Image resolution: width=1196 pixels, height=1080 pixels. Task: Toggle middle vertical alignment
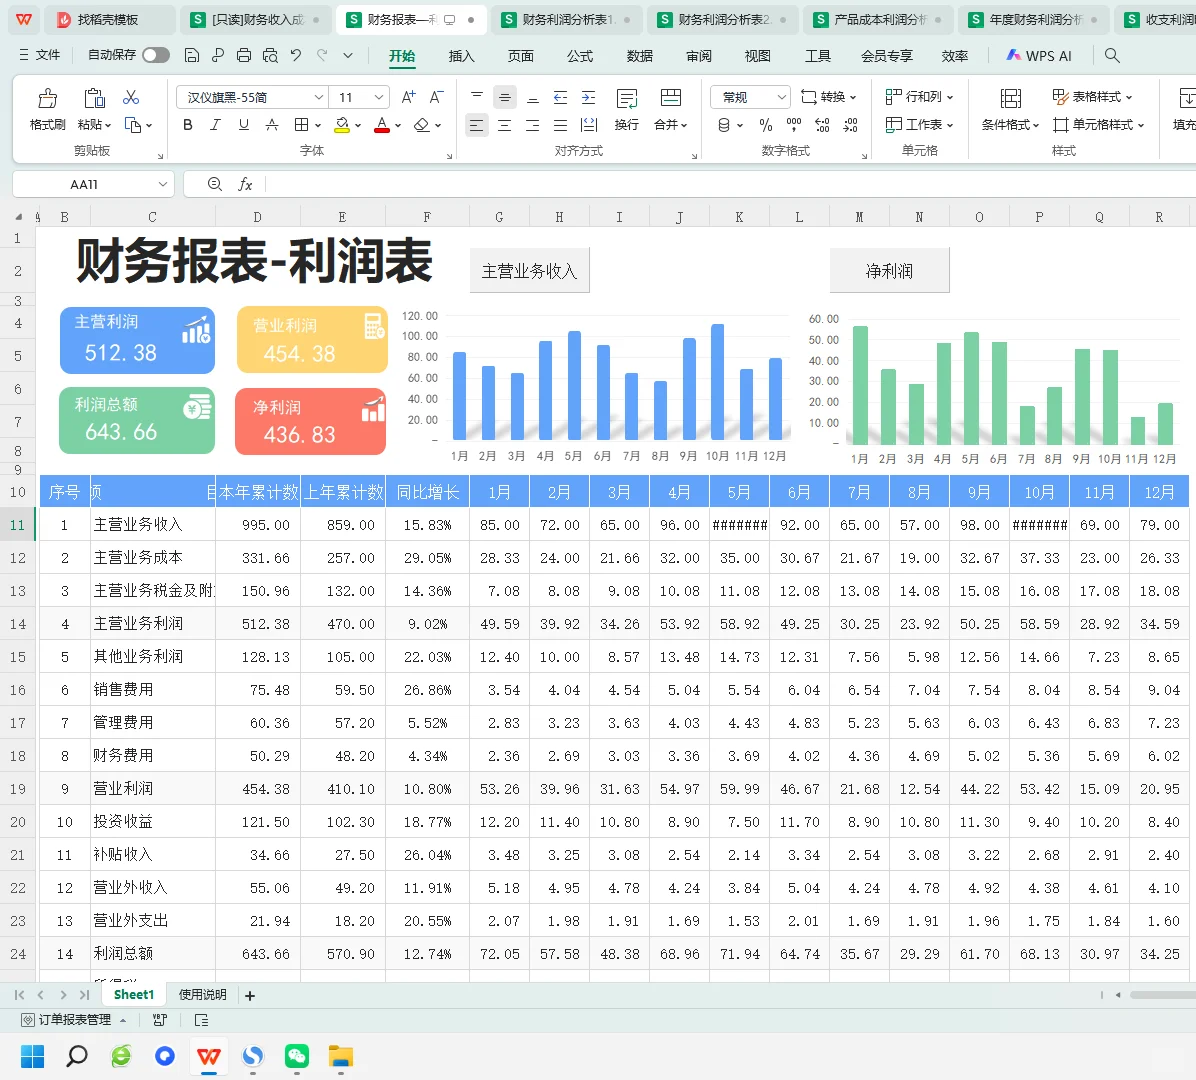(504, 98)
